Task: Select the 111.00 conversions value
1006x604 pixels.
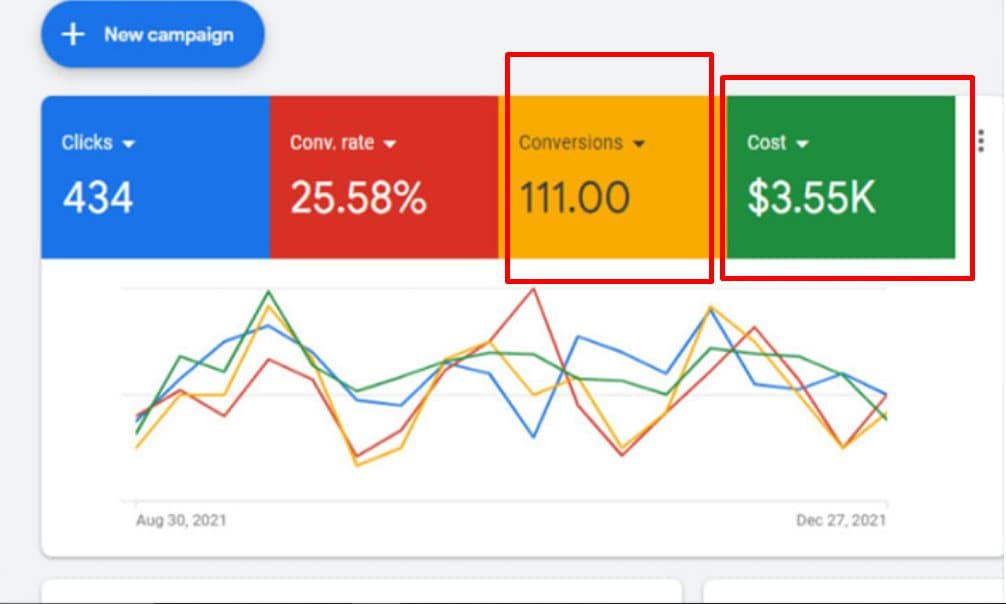Action: (x=575, y=197)
